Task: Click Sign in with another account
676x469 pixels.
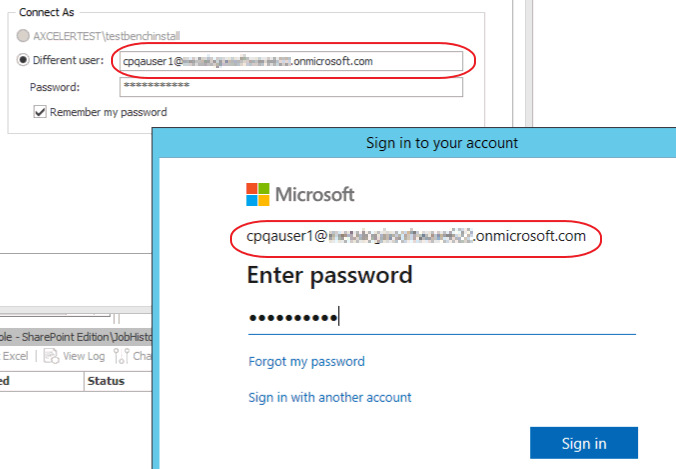Action: coord(329,397)
